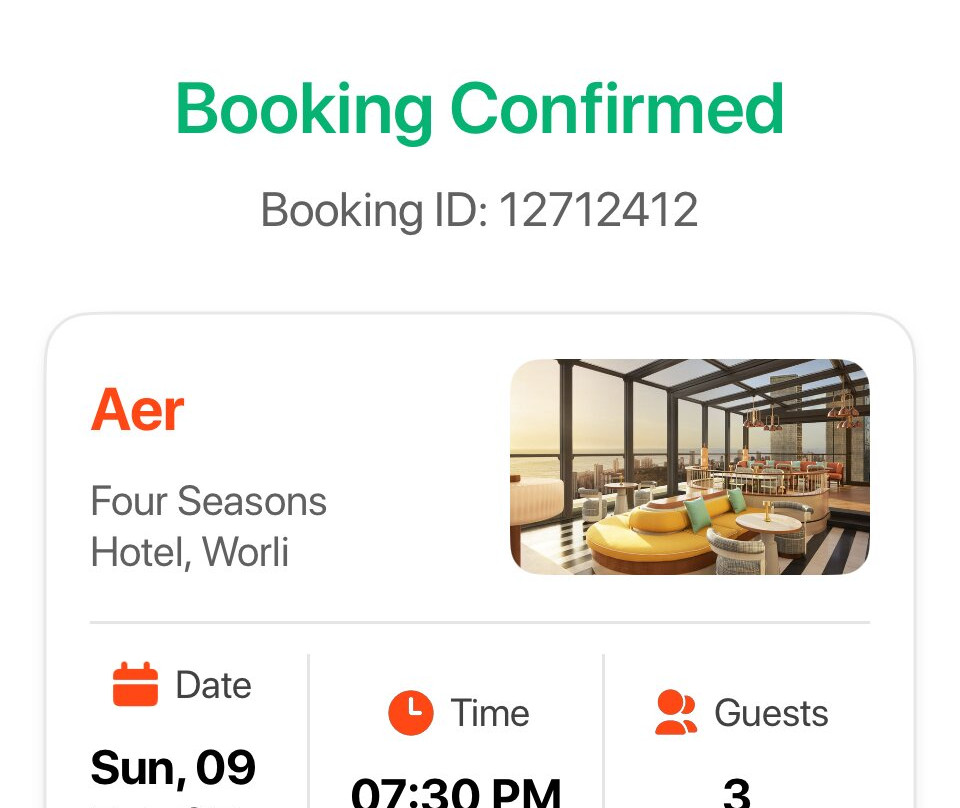Click the Guests label

click(x=771, y=713)
